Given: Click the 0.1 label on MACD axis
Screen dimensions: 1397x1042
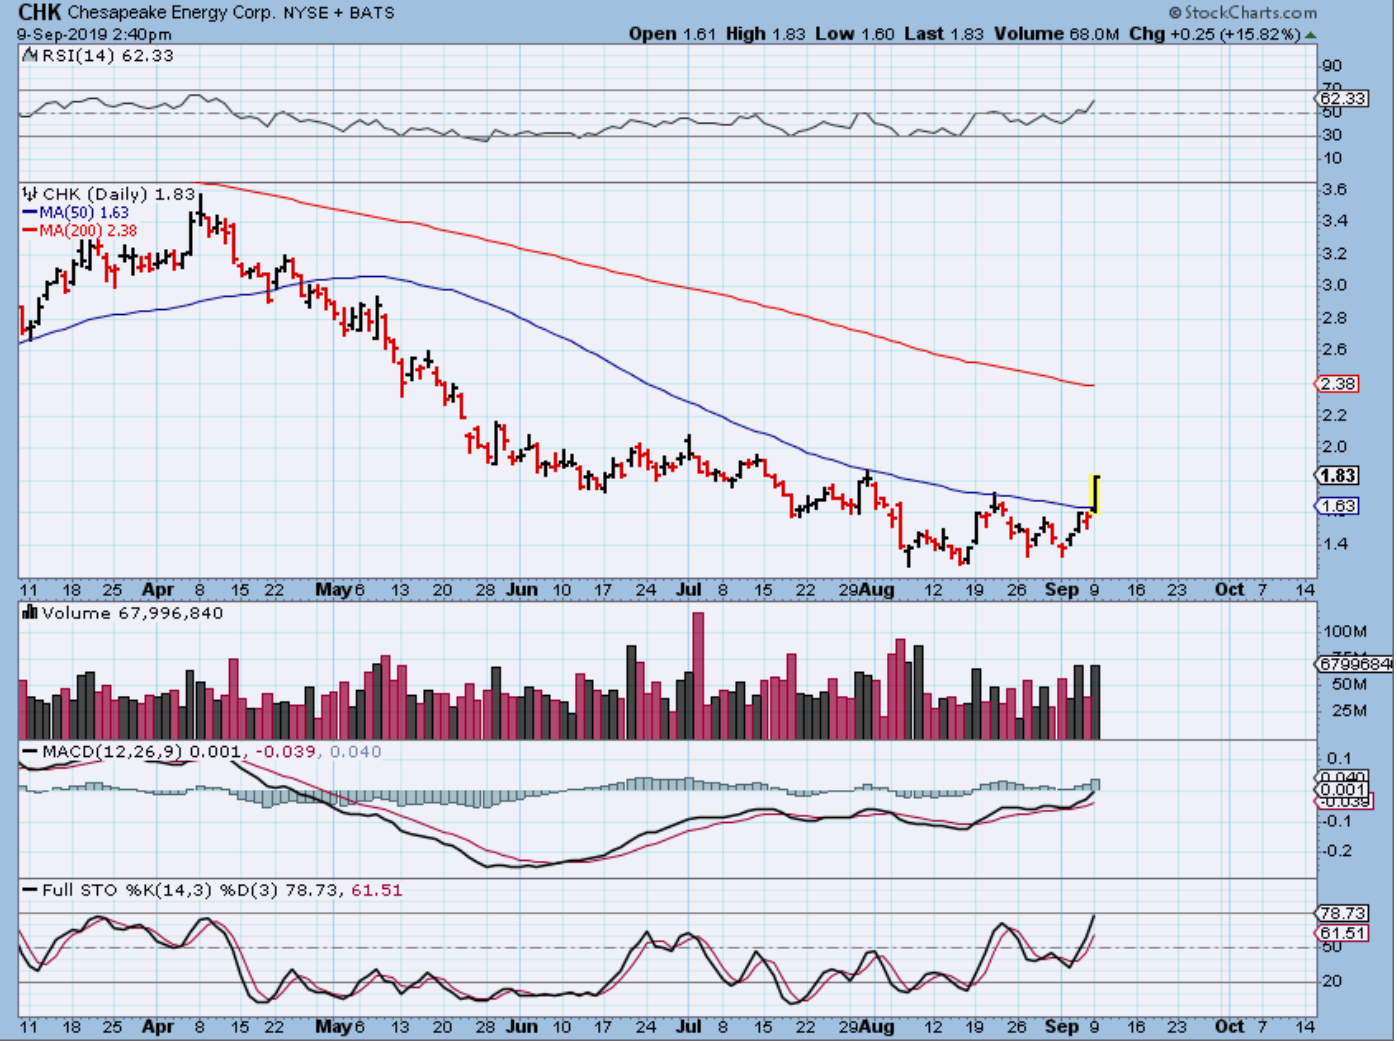Looking at the screenshot, I should [x=1339, y=759].
